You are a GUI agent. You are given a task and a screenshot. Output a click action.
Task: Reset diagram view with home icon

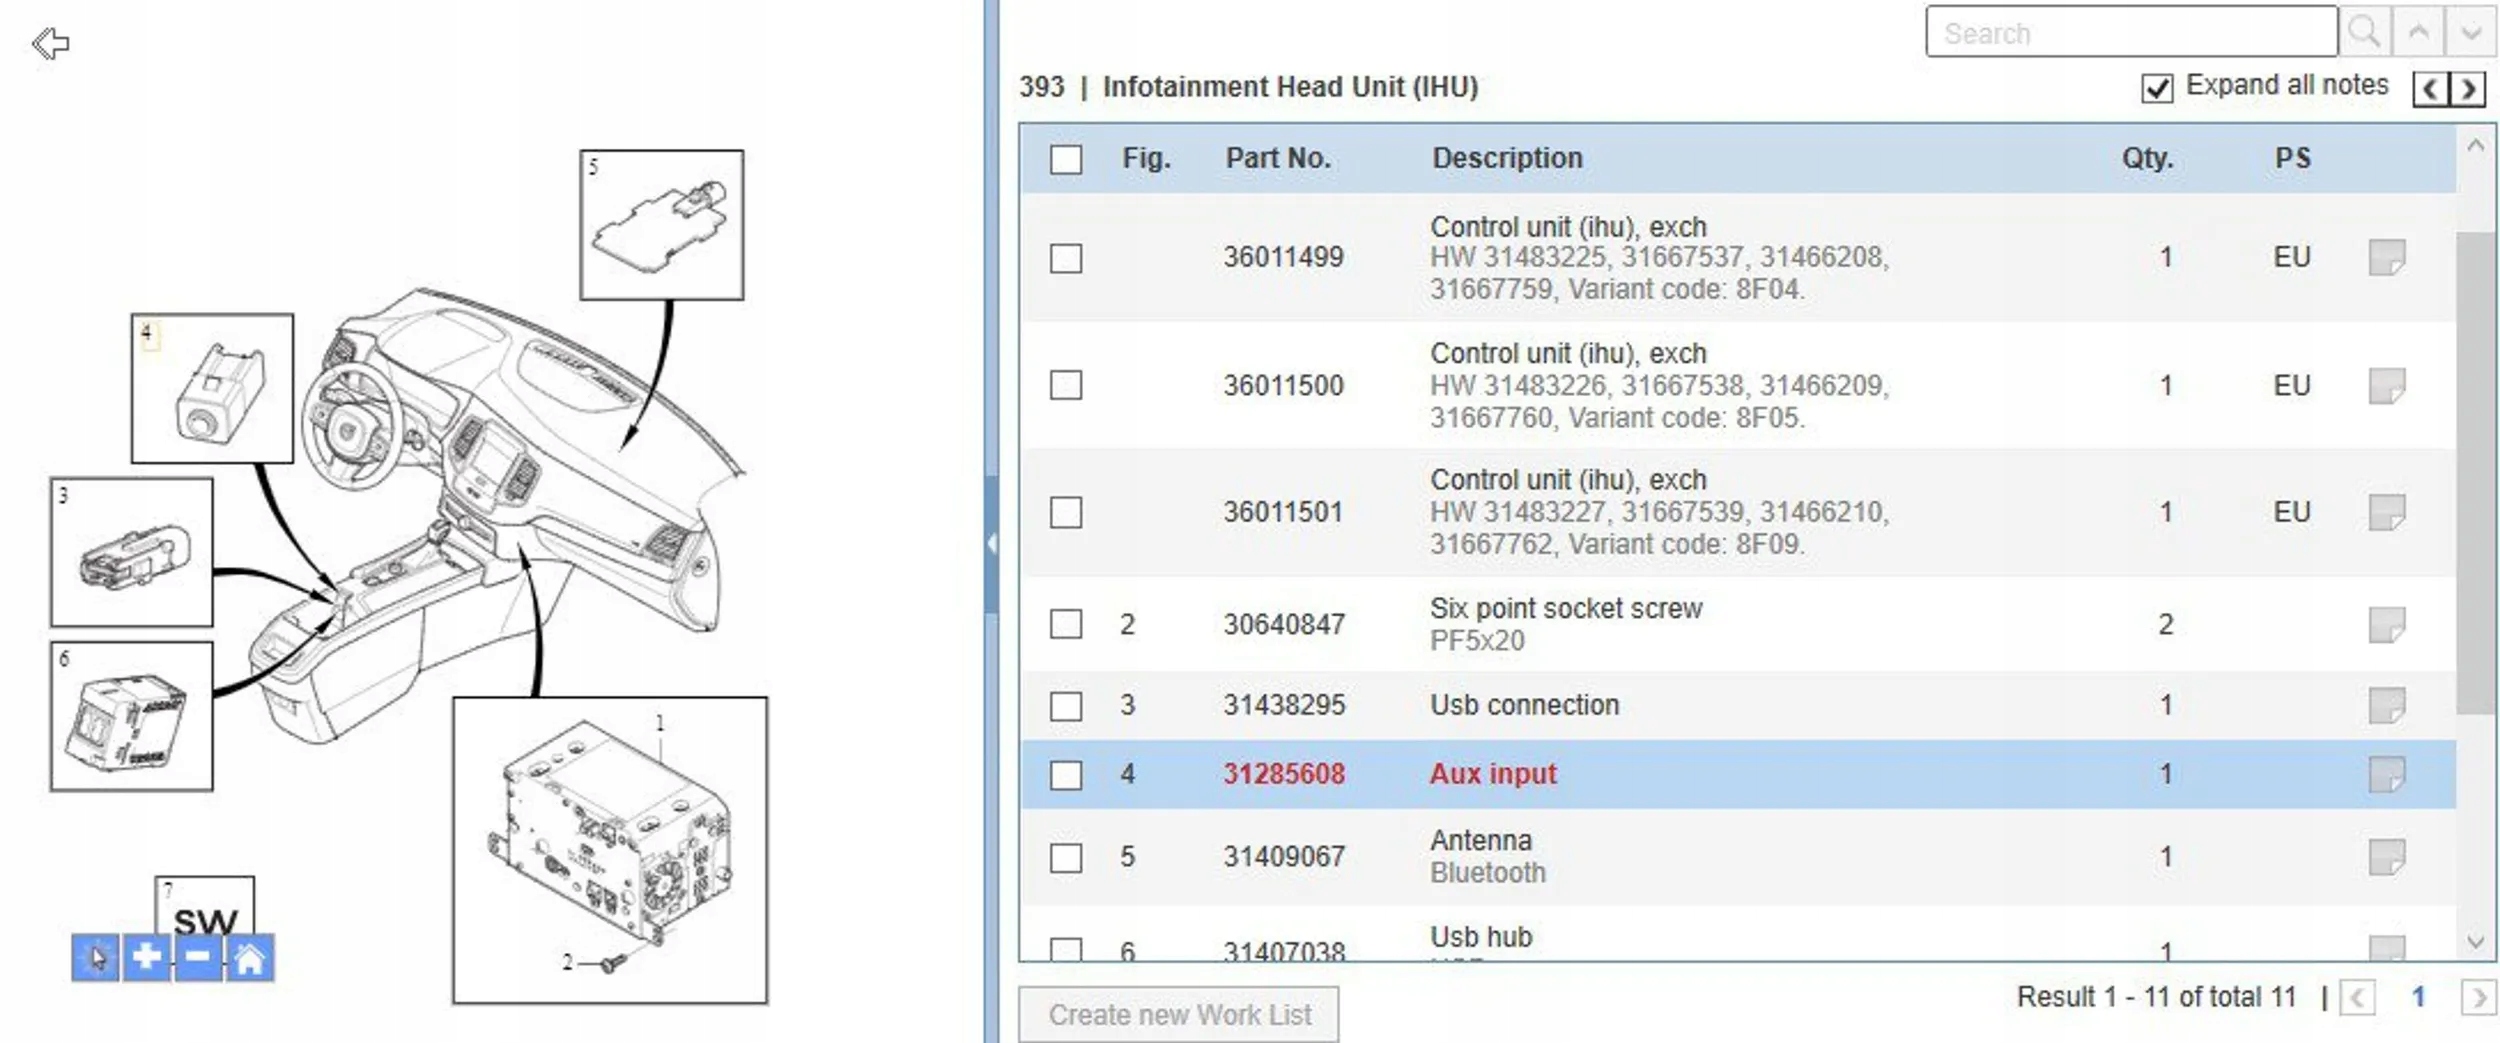pyautogui.click(x=250, y=958)
